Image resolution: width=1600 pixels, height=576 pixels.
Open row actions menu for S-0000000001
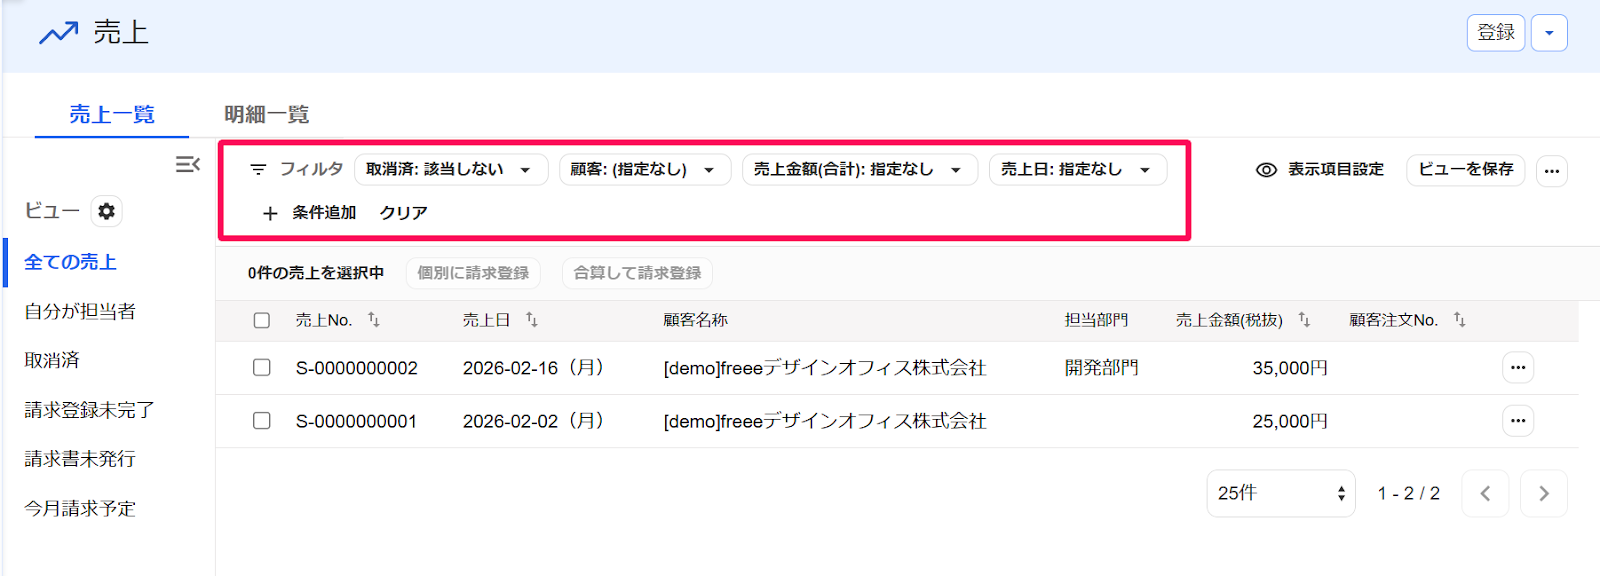pyautogui.click(x=1518, y=421)
